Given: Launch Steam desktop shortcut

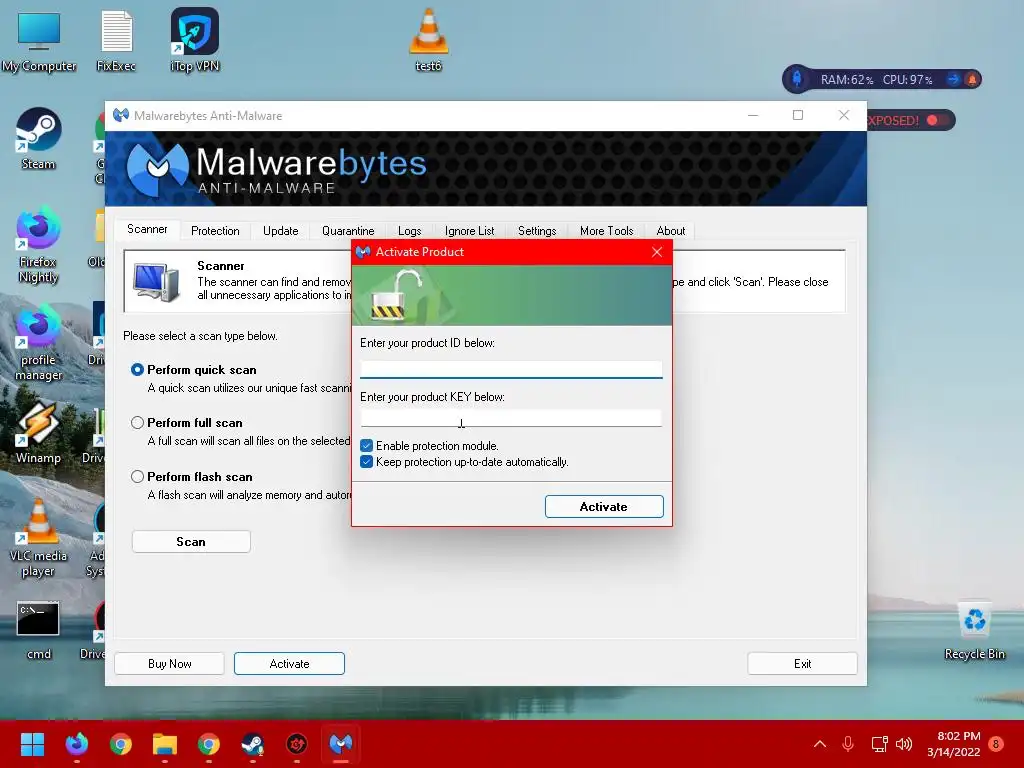Looking at the screenshot, I should (x=39, y=138).
